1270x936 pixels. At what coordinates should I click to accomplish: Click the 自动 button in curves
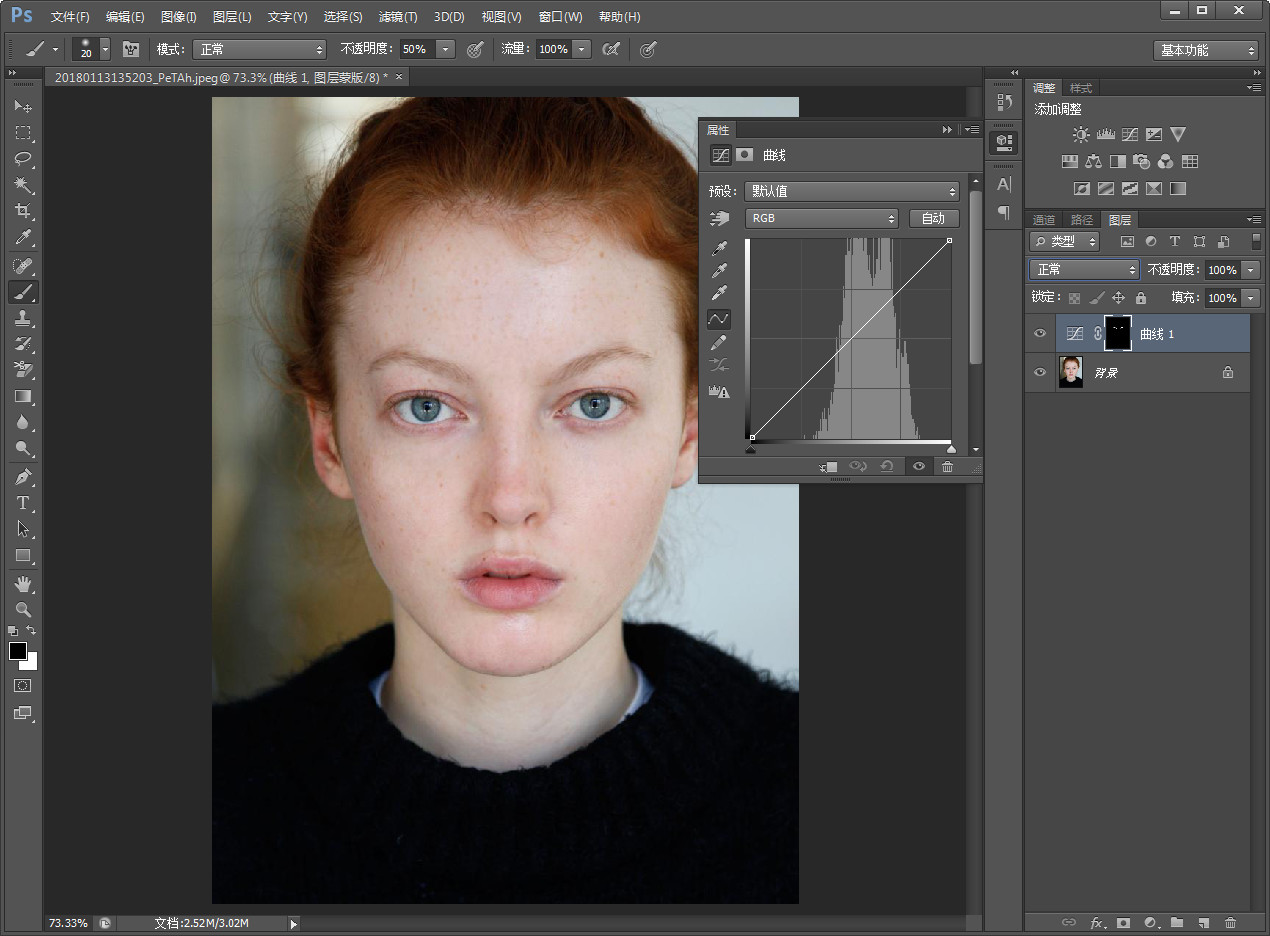pos(933,218)
